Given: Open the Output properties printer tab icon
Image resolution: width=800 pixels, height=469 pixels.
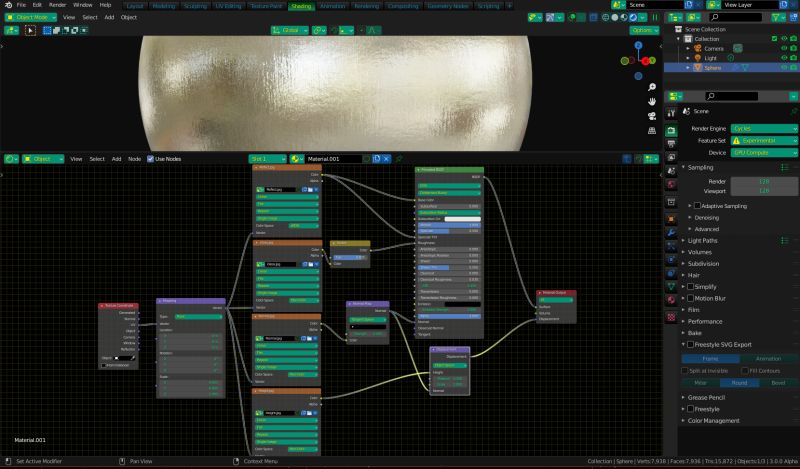Looking at the screenshot, I should 671,144.
